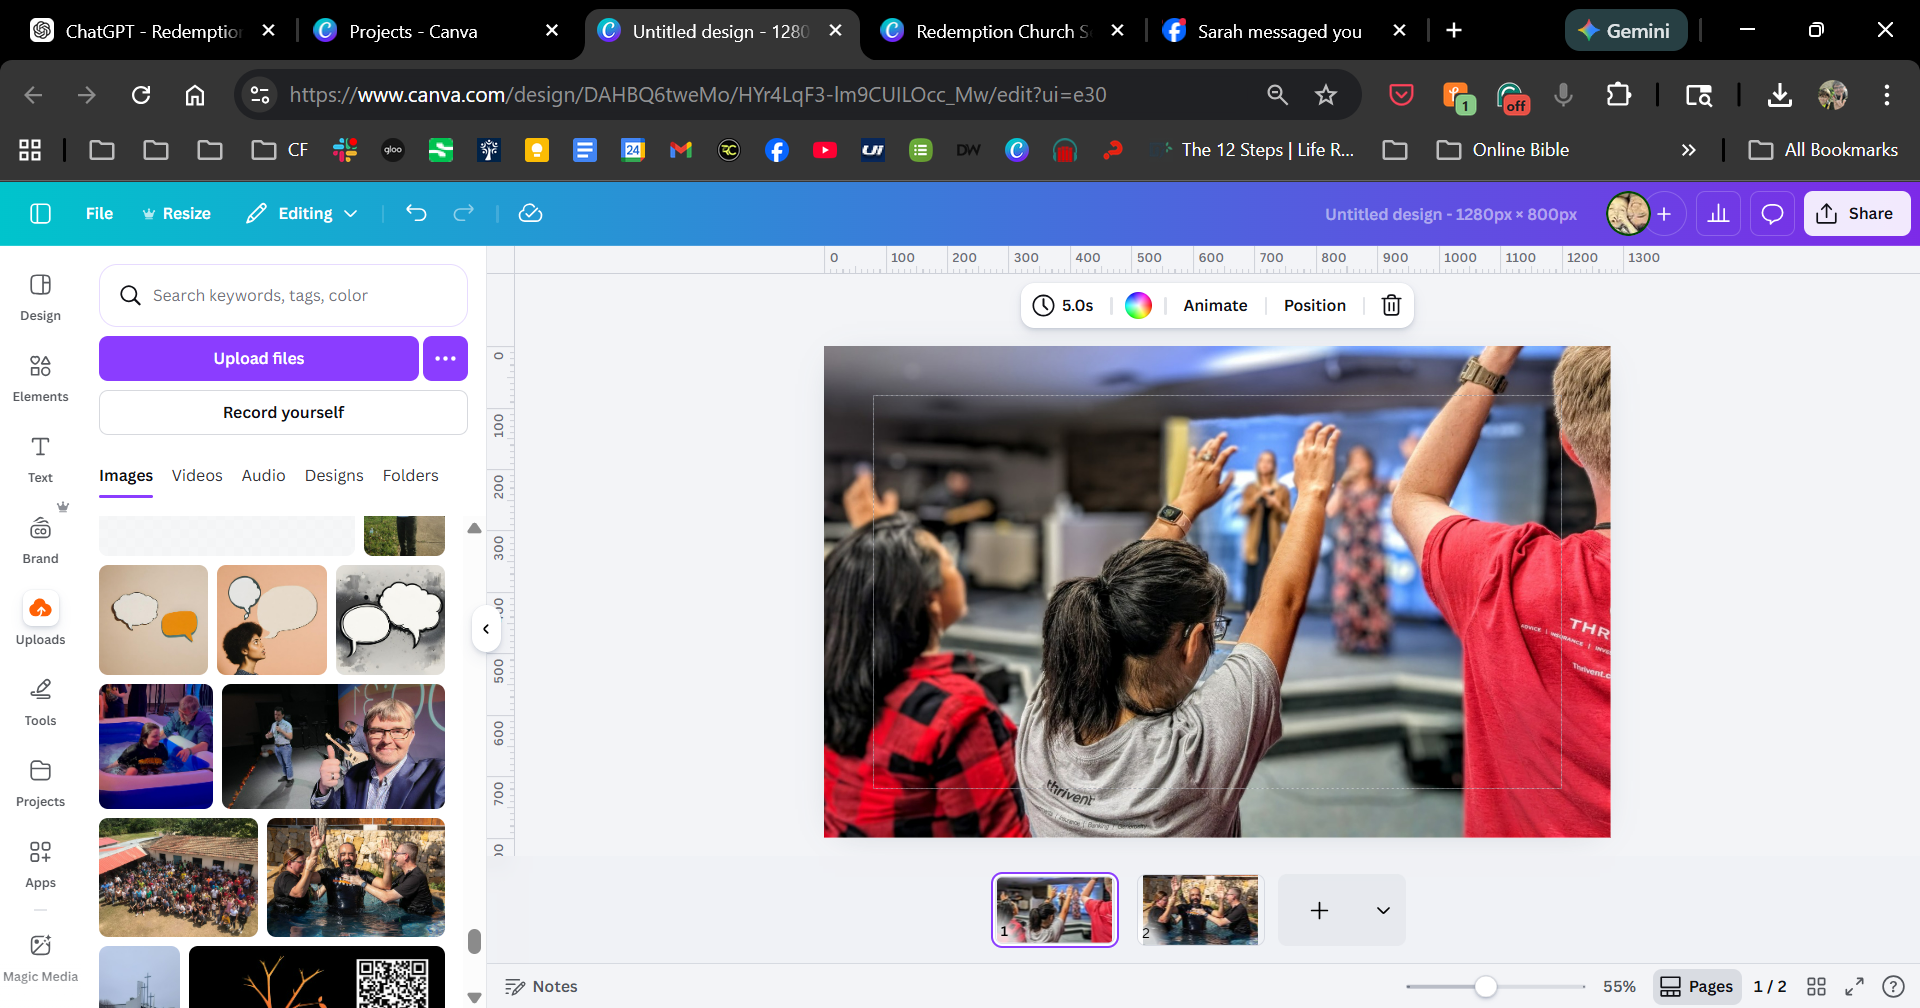Click the Upload files button
The height and width of the screenshot is (1008, 1920).
pos(258,358)
